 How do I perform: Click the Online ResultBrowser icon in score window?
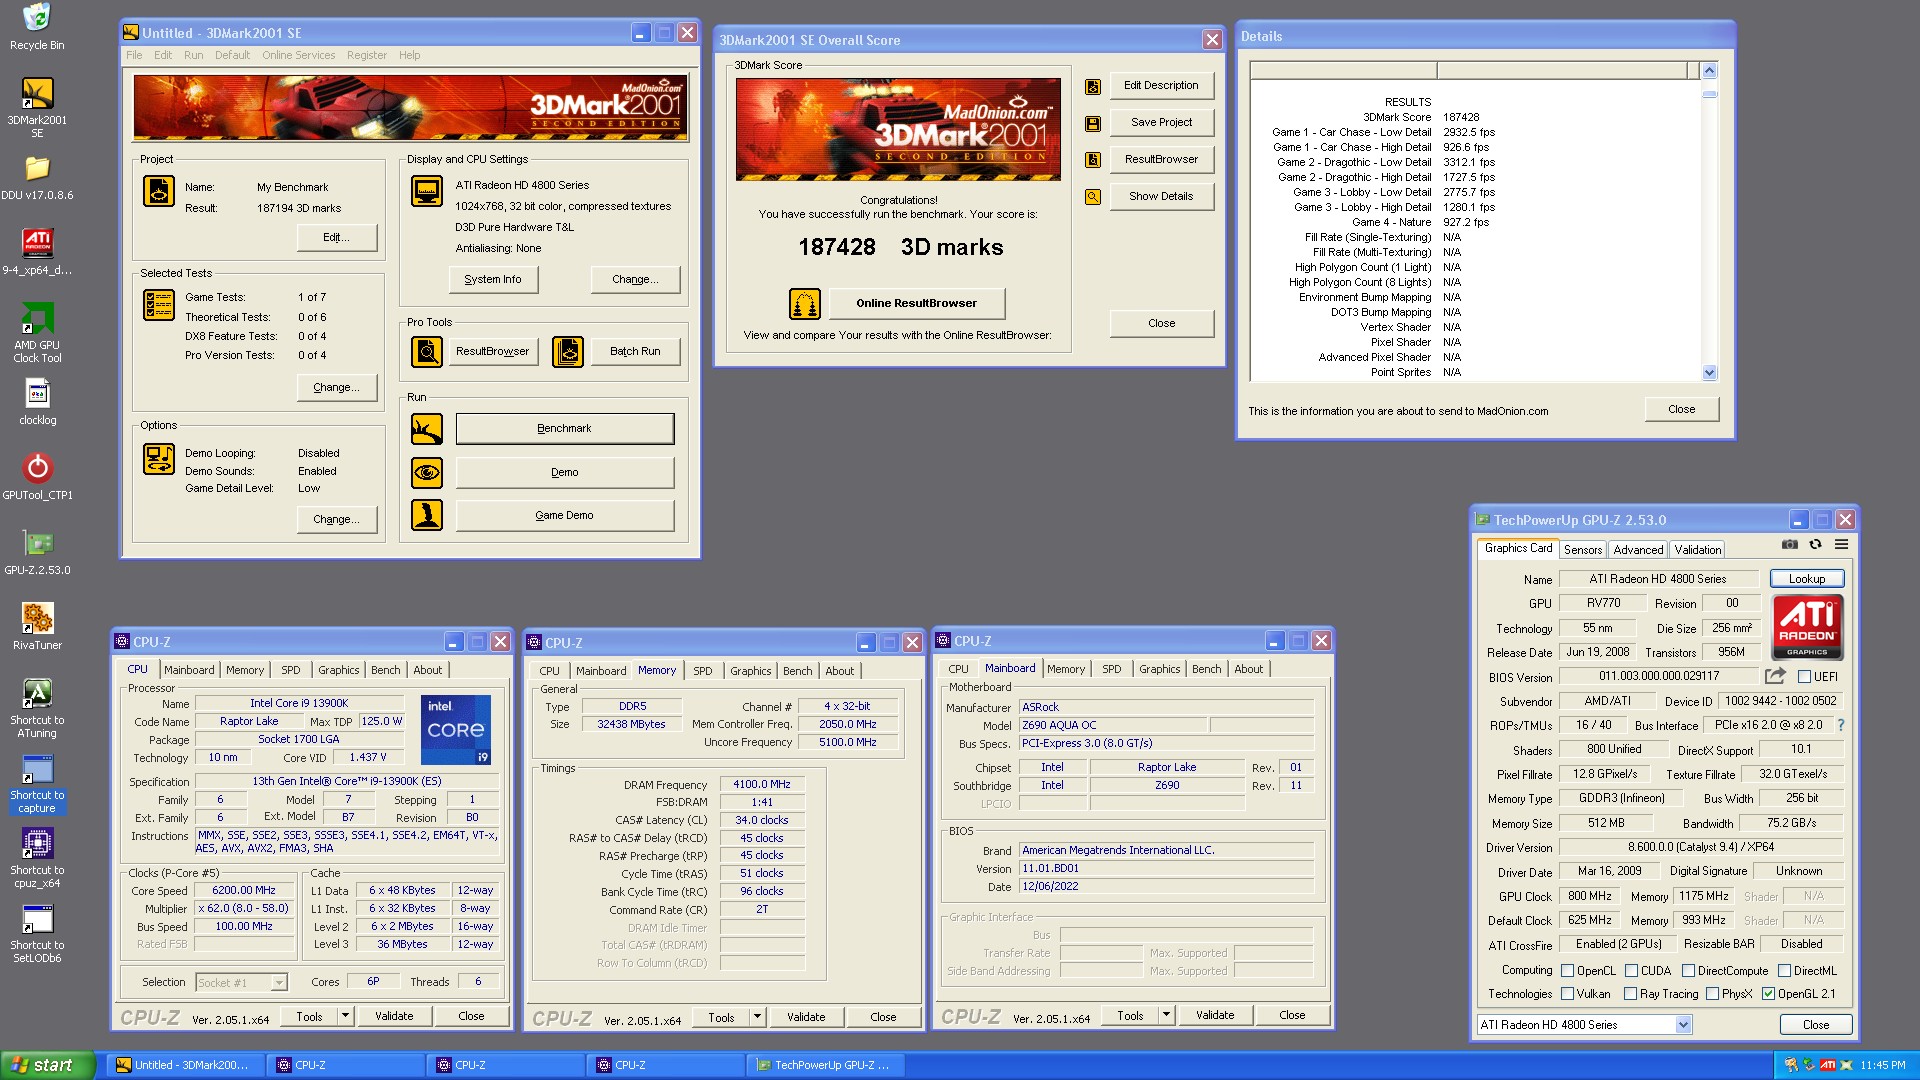click(x=805, y=303)
